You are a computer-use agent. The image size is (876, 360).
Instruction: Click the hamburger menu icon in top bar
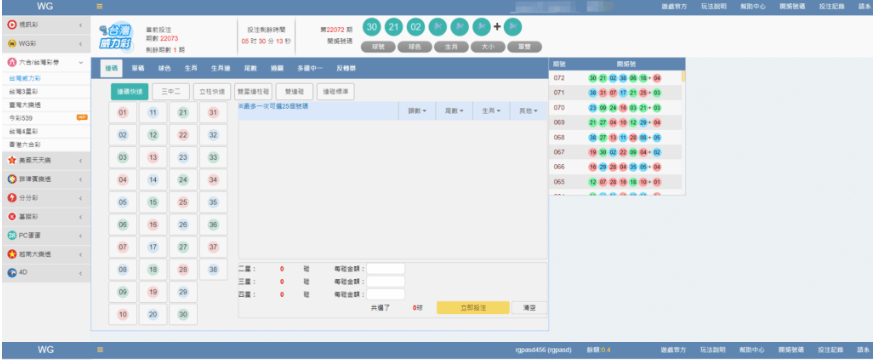[100, 6]
